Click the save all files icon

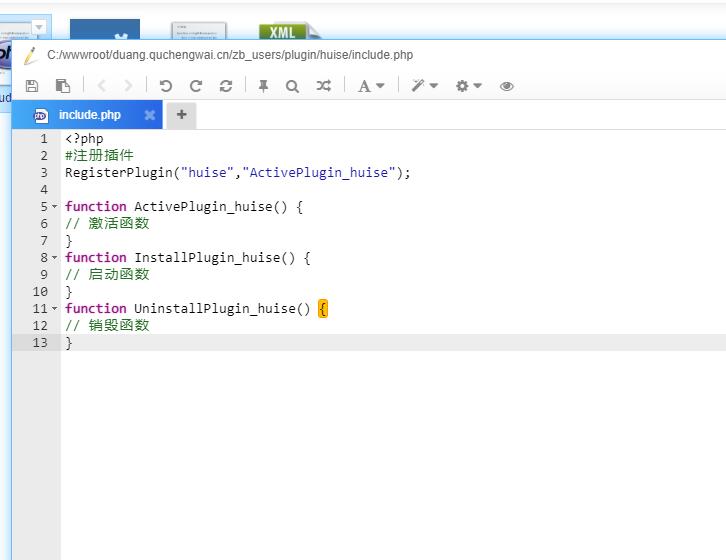(62, 86)
